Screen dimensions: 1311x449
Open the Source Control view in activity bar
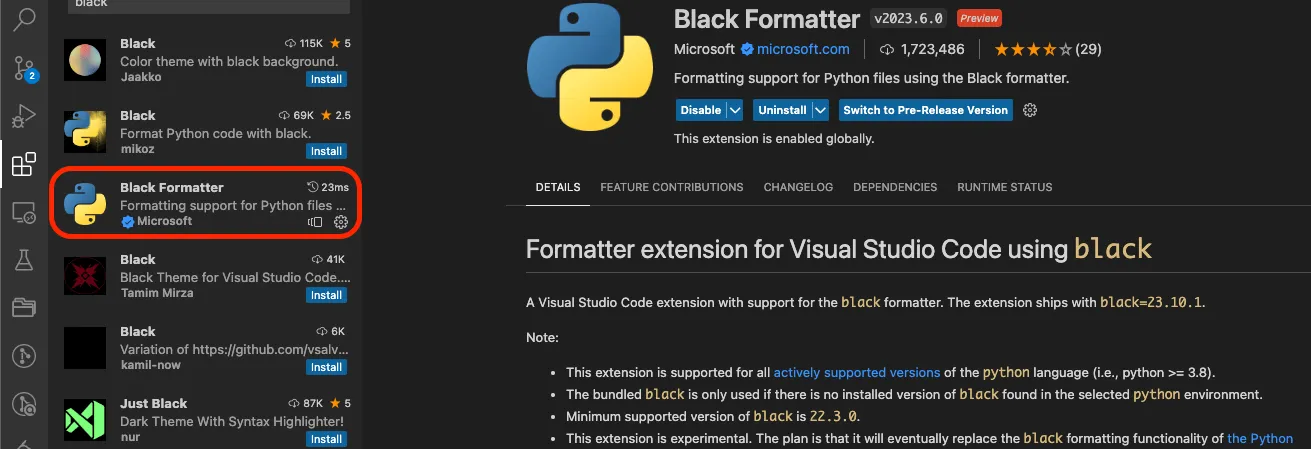[25, 68]
